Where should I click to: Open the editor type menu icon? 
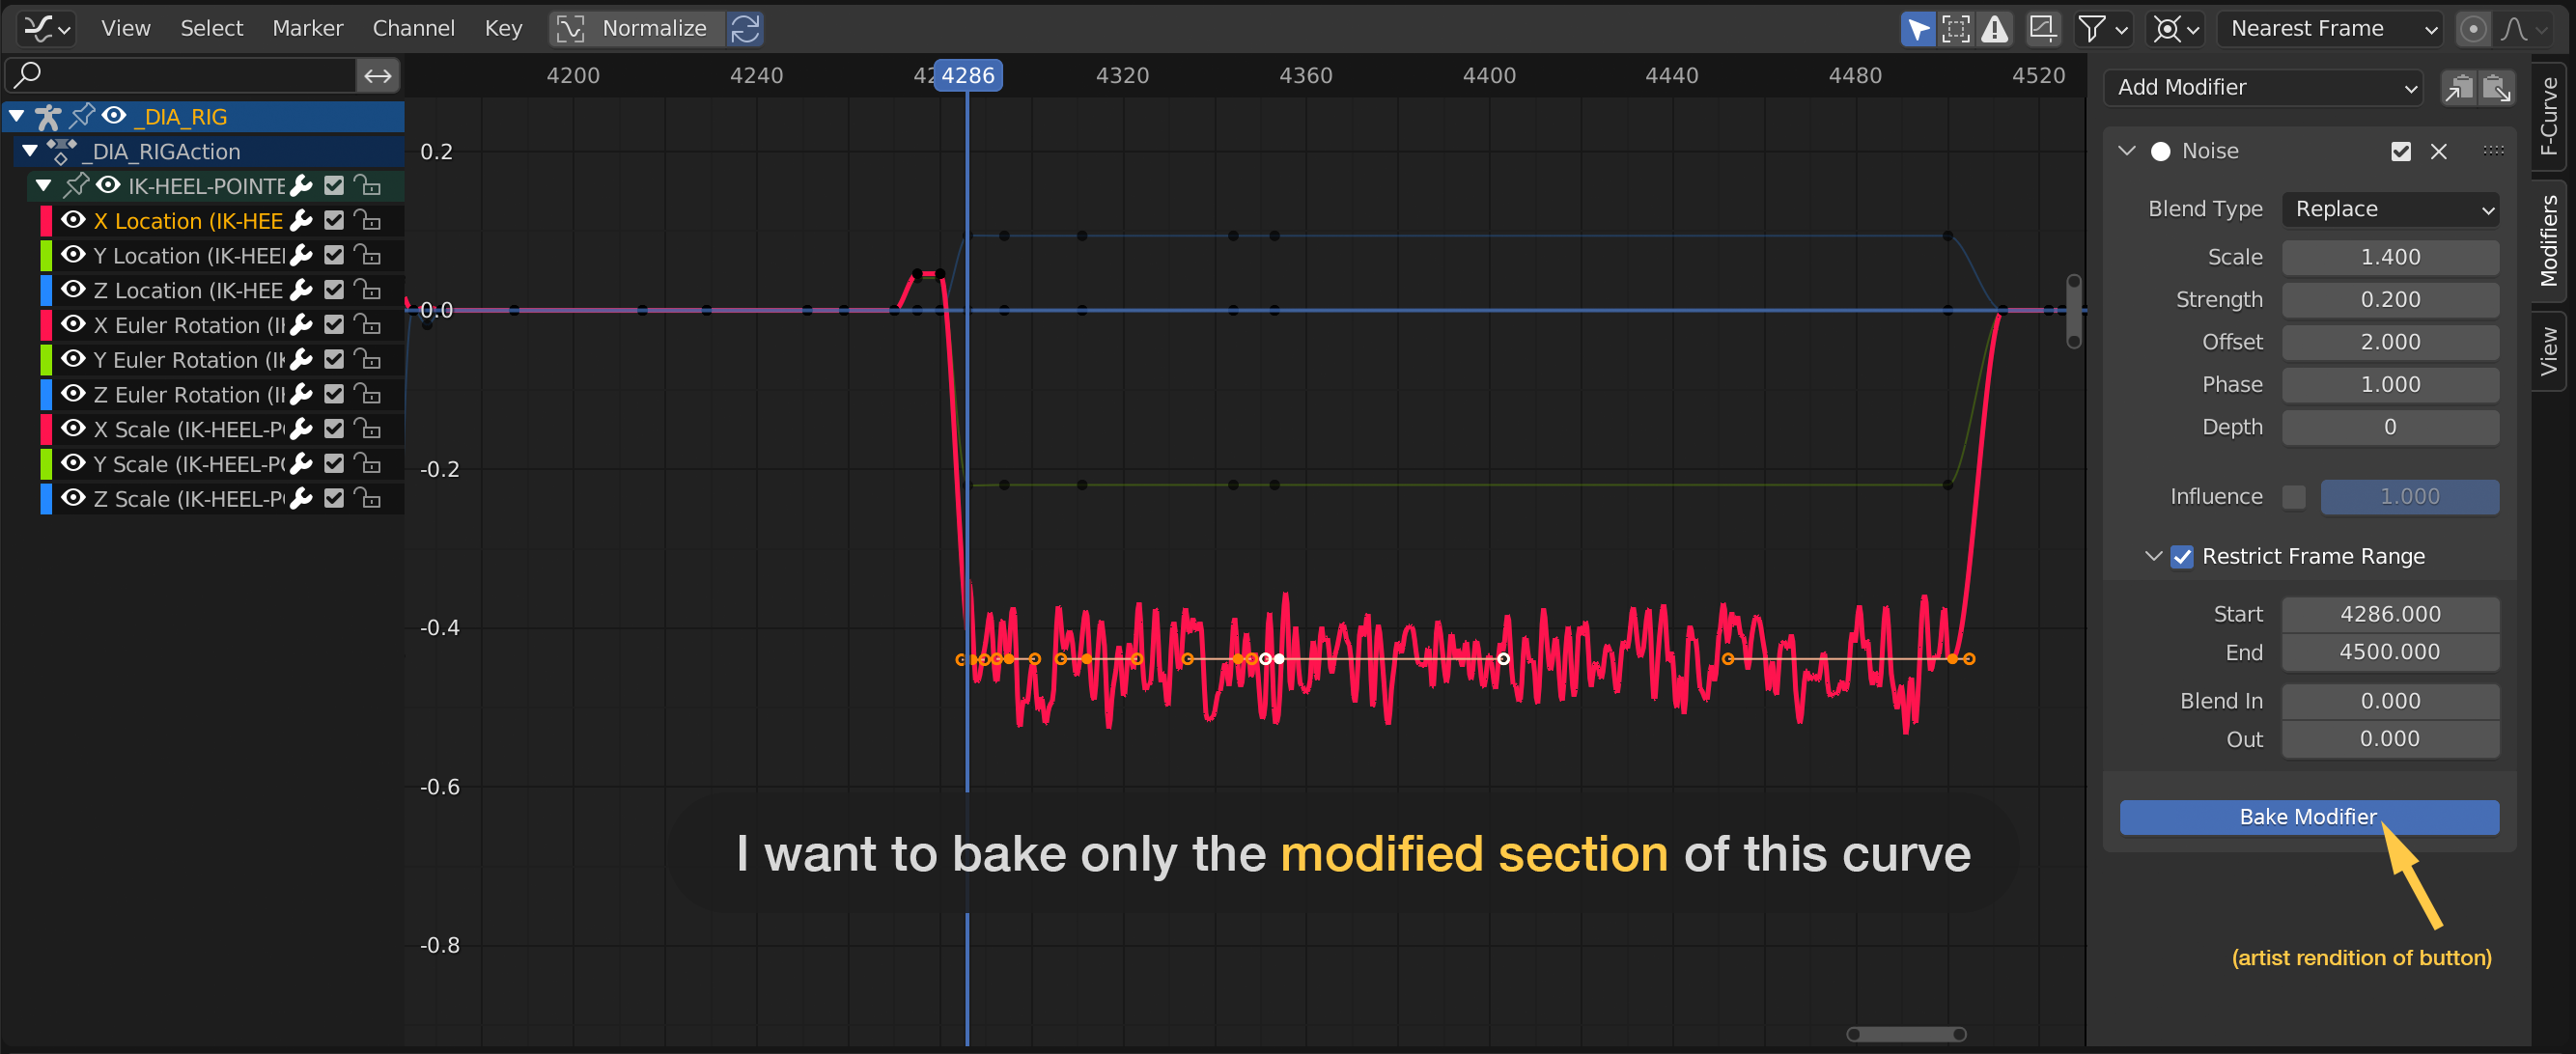[x=46, y=28]
